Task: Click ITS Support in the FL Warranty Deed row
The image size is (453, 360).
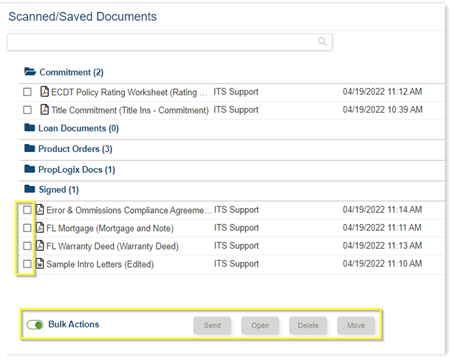Action: pyautogui.click(x=236, y=246)
